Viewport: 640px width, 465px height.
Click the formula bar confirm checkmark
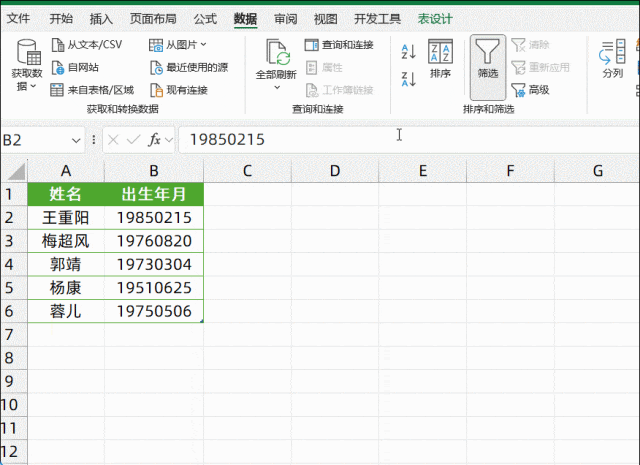pyautogui.click(x=133, y=140)
